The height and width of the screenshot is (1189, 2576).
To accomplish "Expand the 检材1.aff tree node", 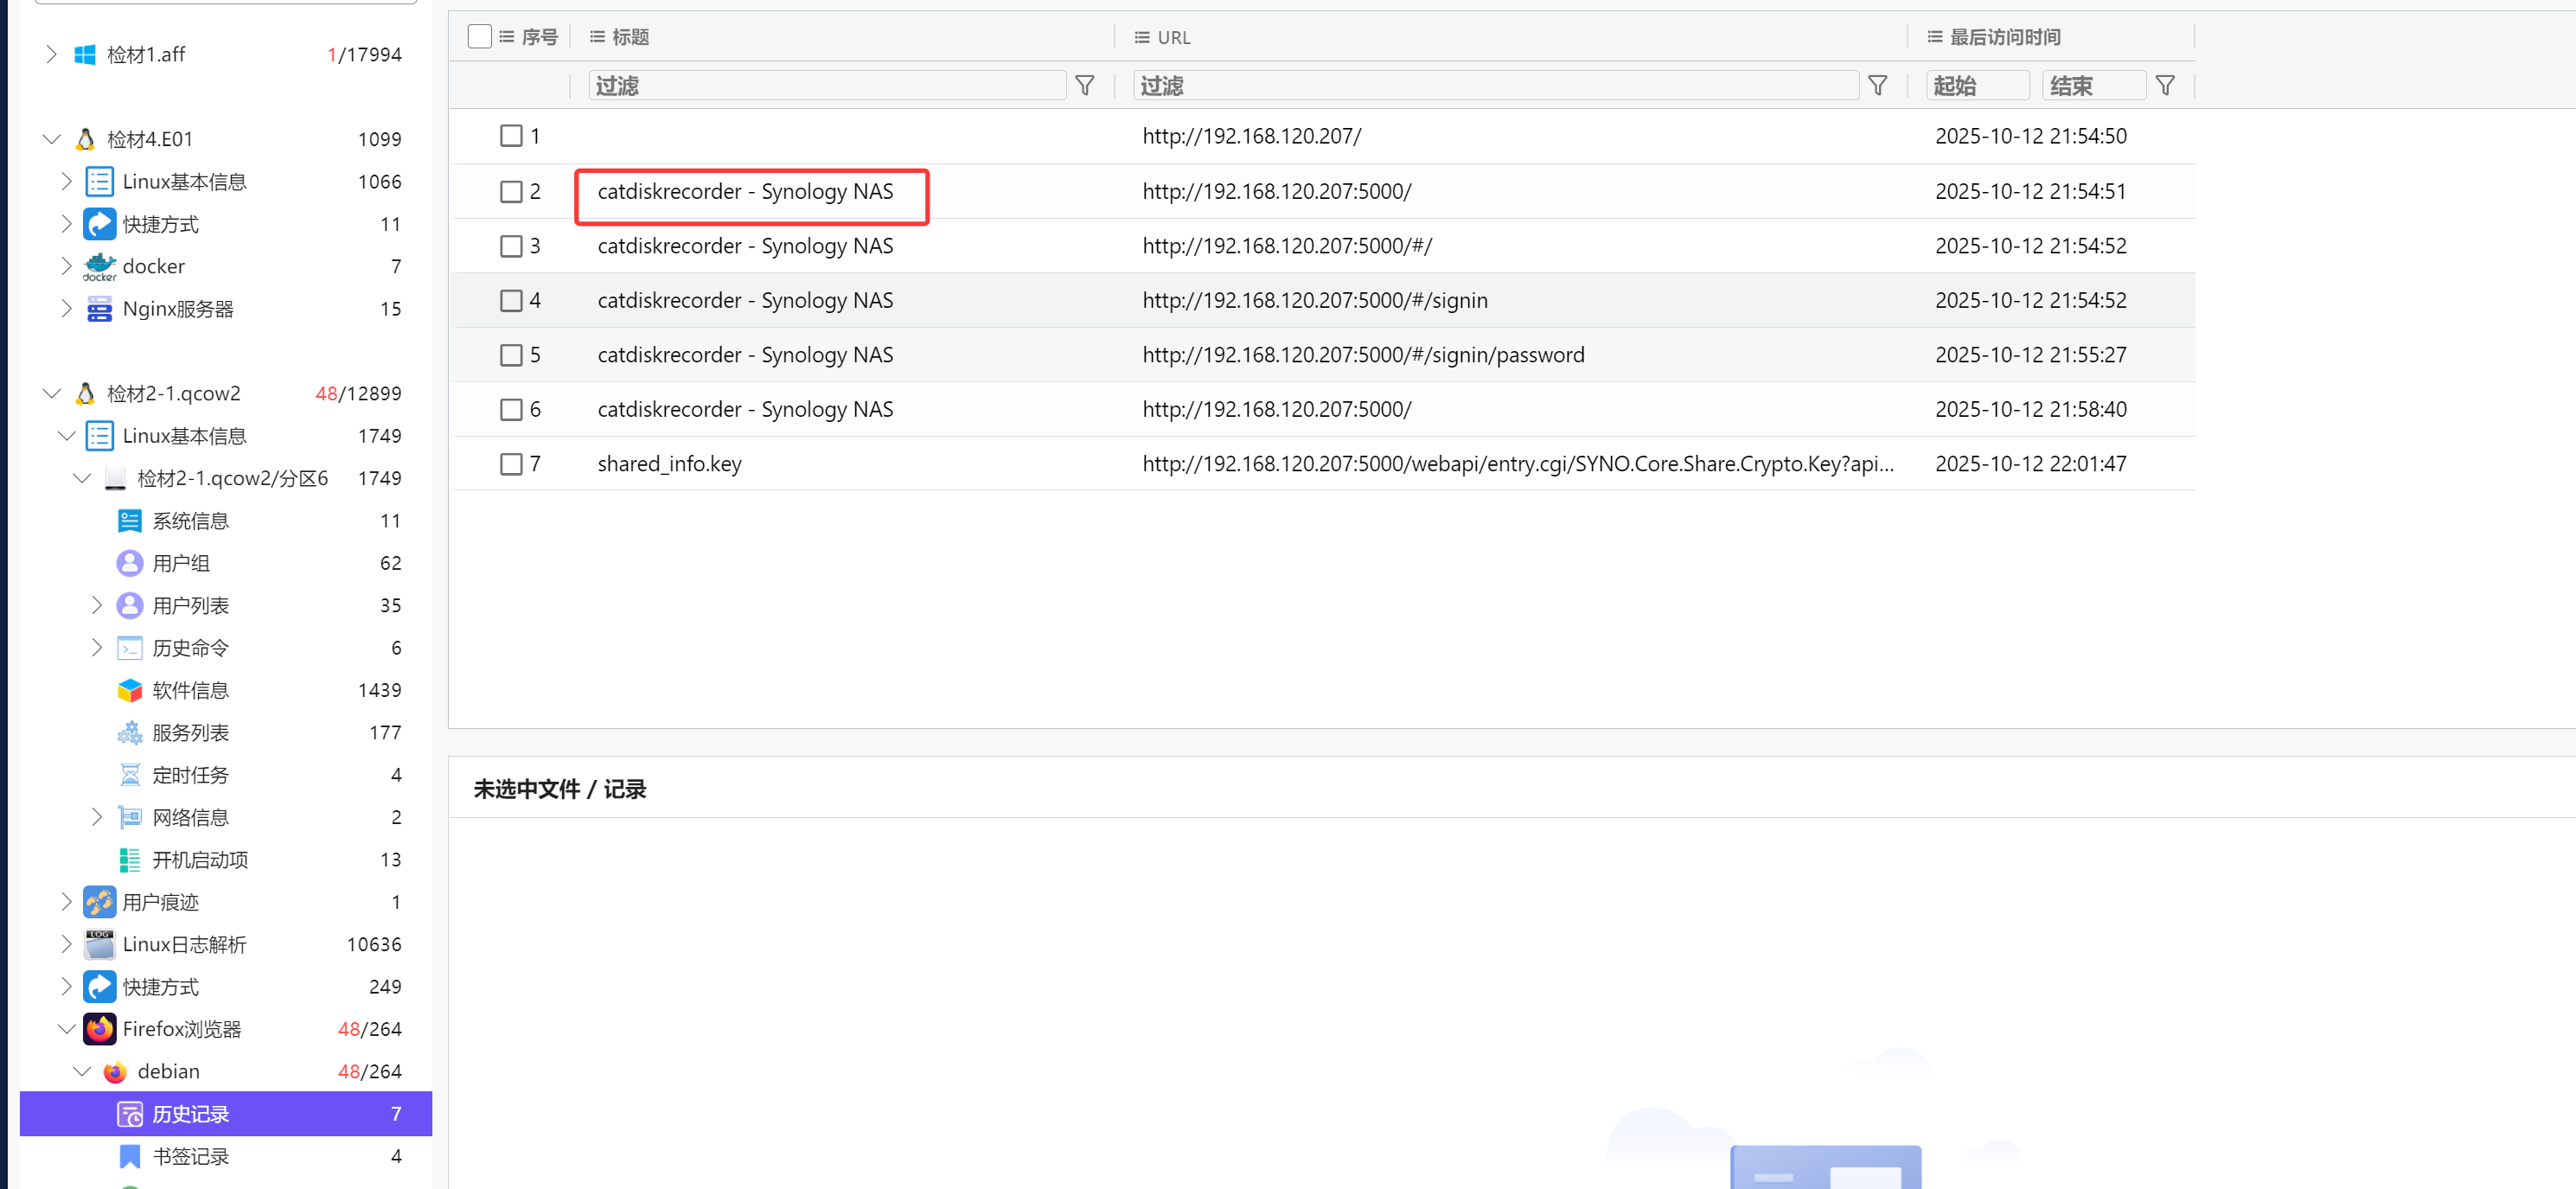I will (x=51, y=54).
